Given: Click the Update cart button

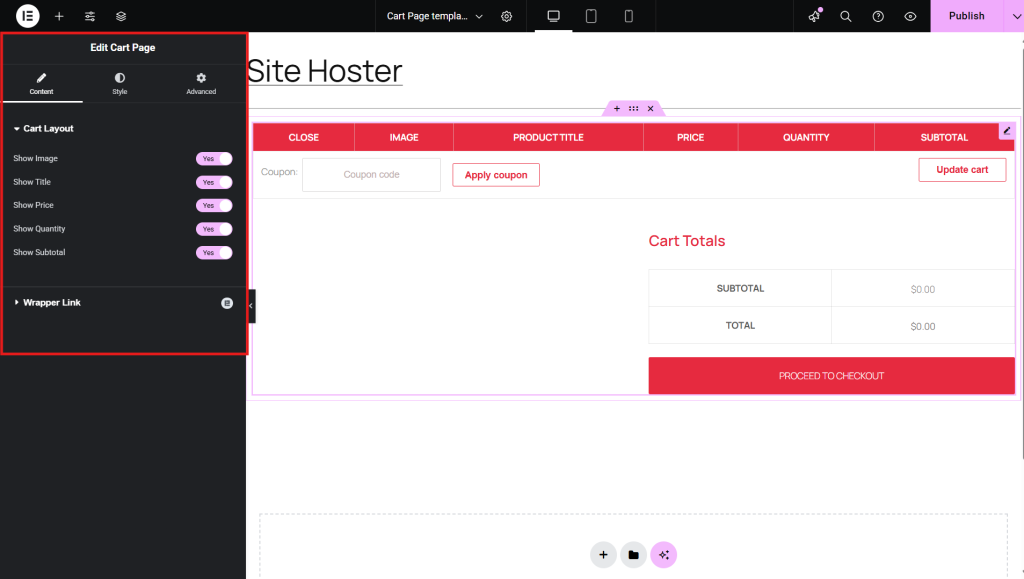Looking at the screenshot, I should [962, 169].
